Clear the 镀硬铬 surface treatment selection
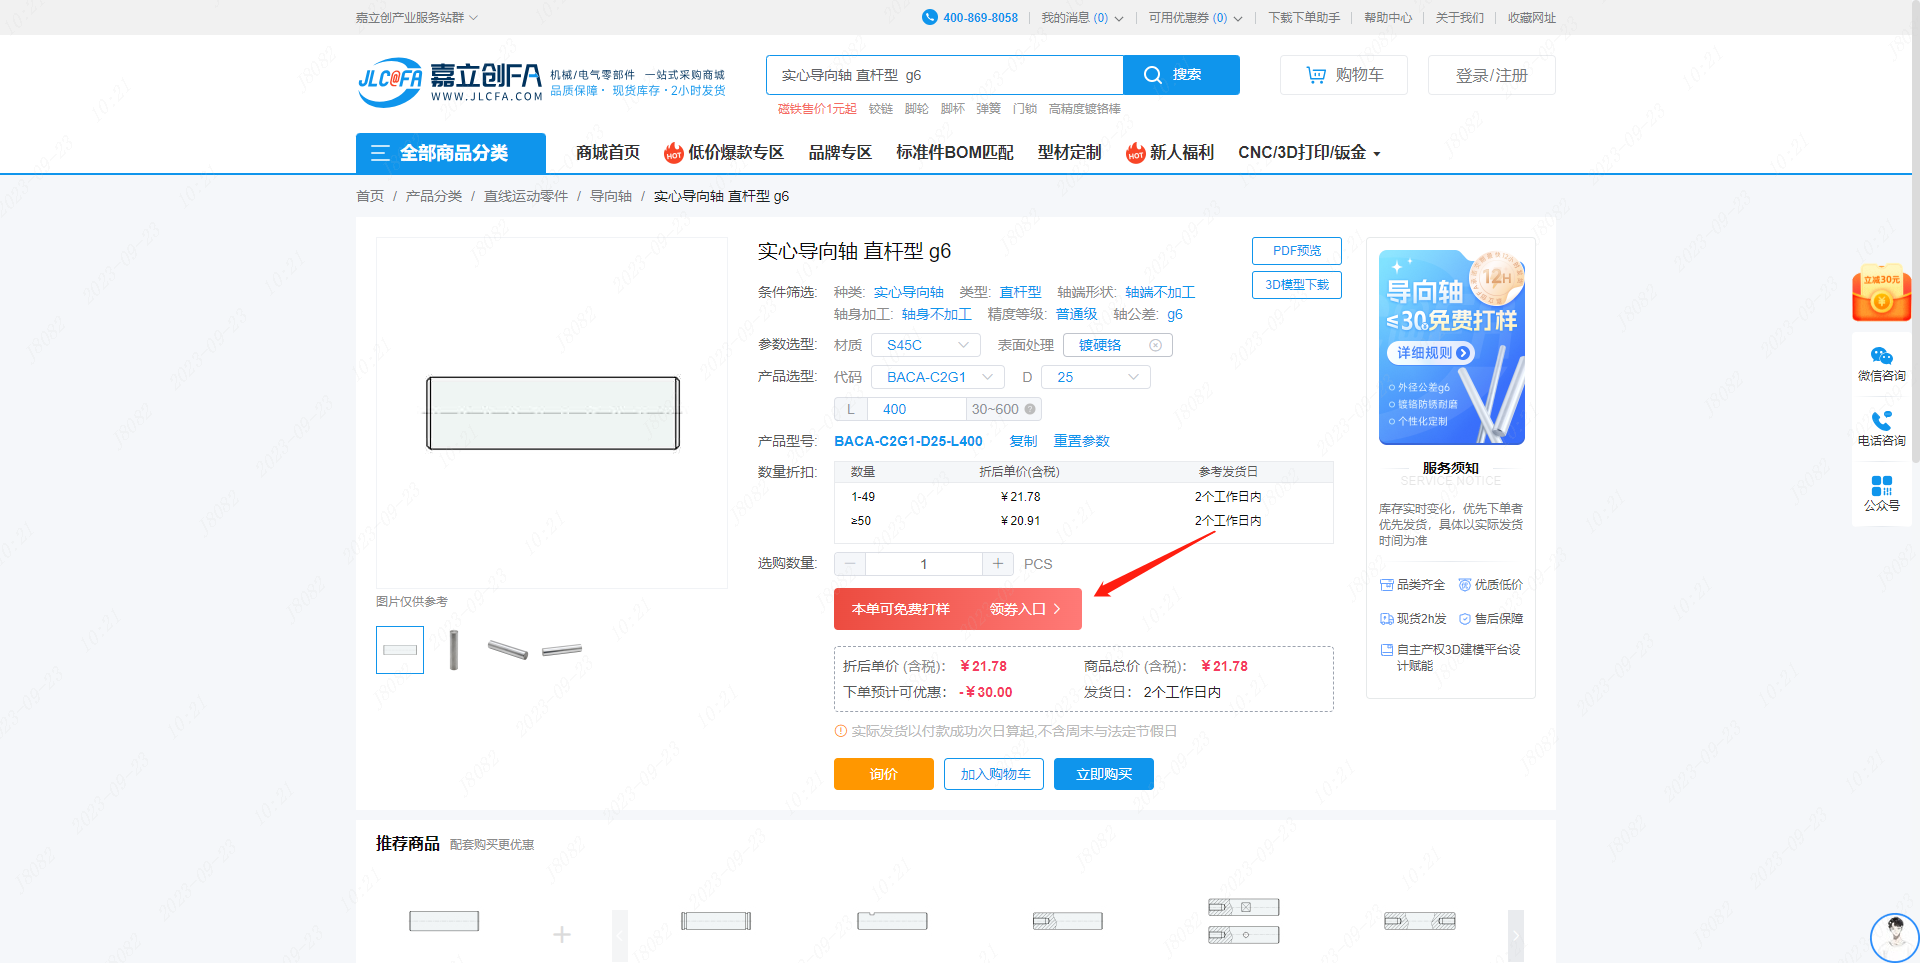 pos(1155,345)
